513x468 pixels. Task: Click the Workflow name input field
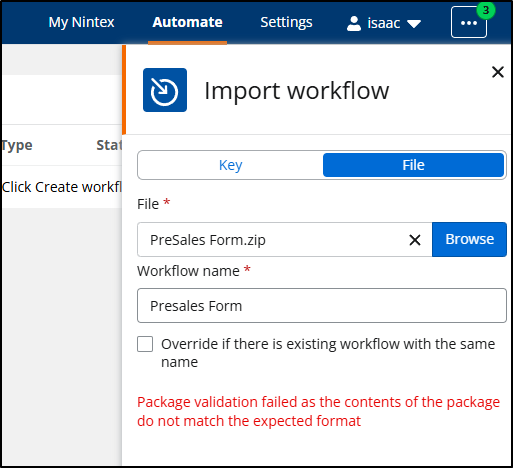coord(322,305)
